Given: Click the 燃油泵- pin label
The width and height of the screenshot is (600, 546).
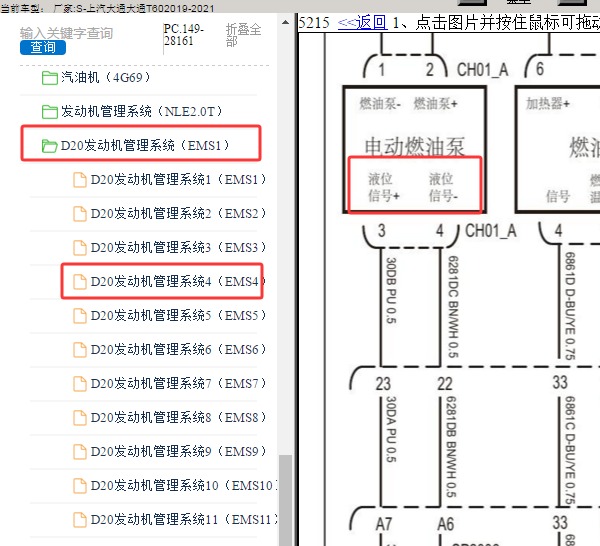Looking at the screenshot, I should click(x=380, y=103).
